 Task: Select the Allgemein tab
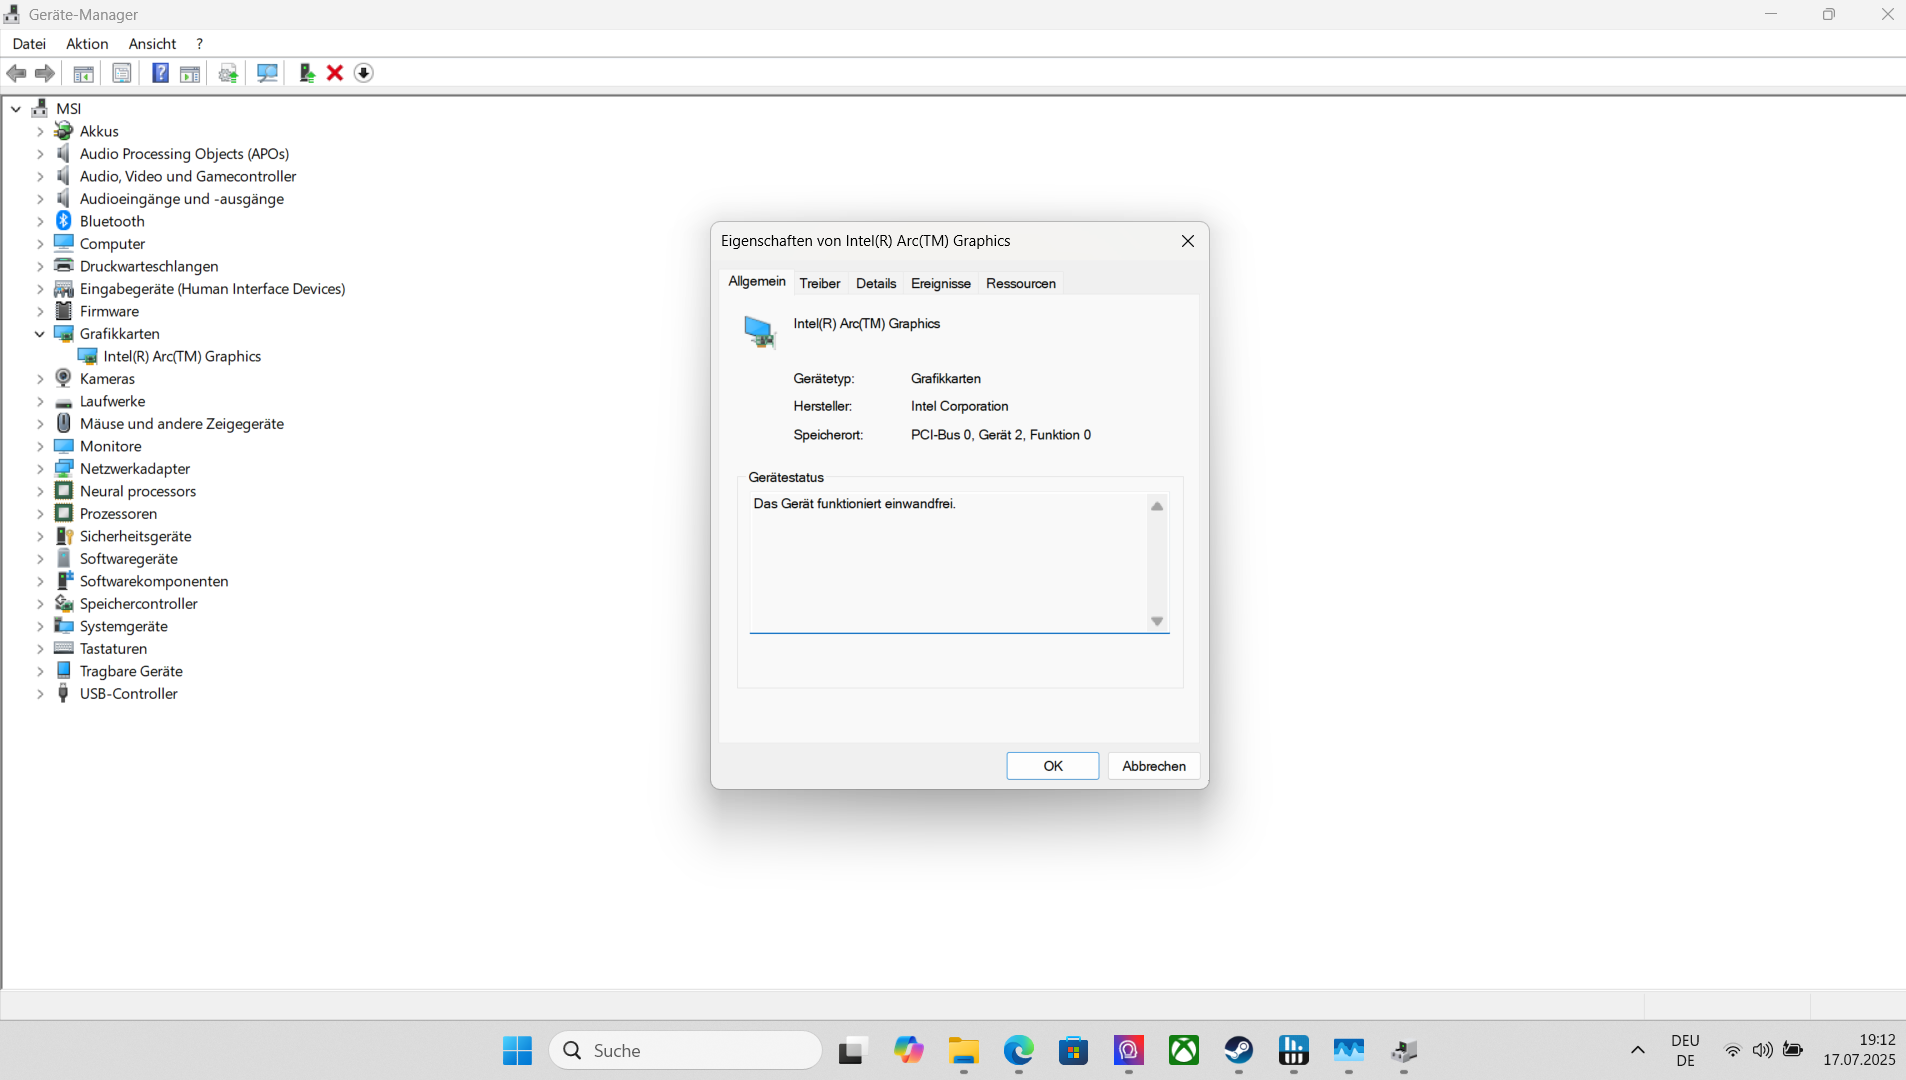(757, 281)
